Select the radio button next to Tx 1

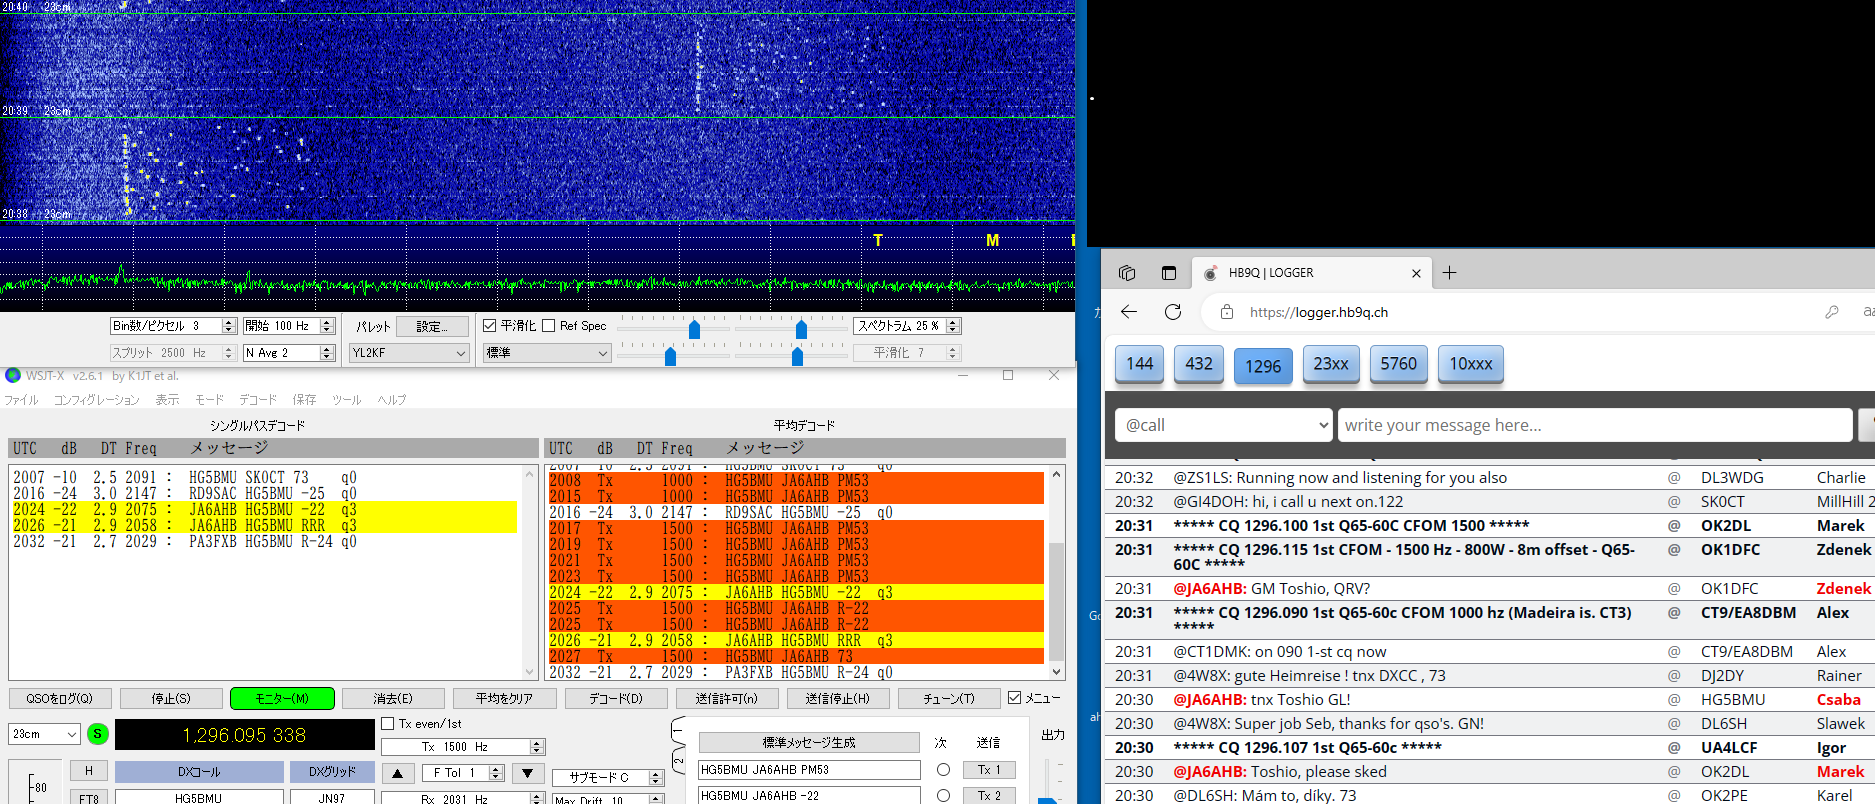943,770
